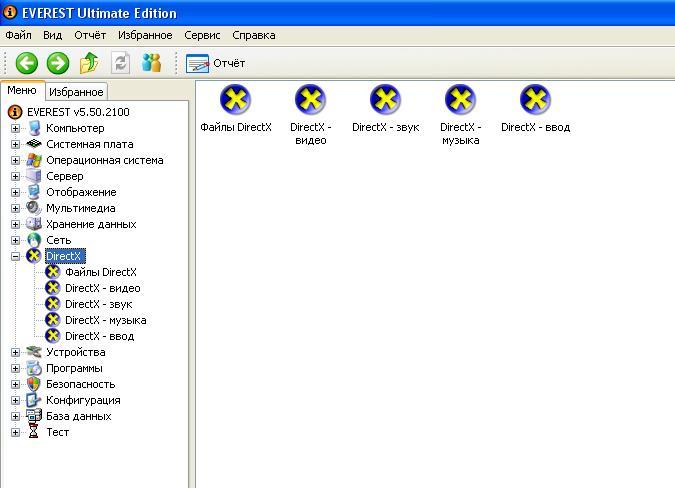Expand the Компьютер tree node
The width and height of the screenshot is (675, 488).
(15, 128)
